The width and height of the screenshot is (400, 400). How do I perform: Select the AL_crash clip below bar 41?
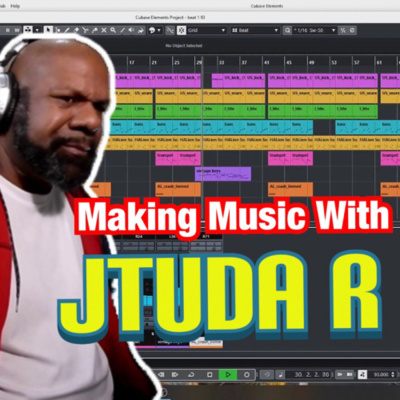[290, 189]
